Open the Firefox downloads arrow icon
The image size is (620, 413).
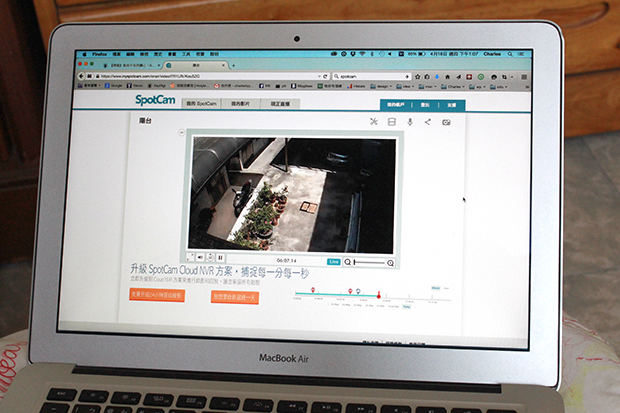437,77
